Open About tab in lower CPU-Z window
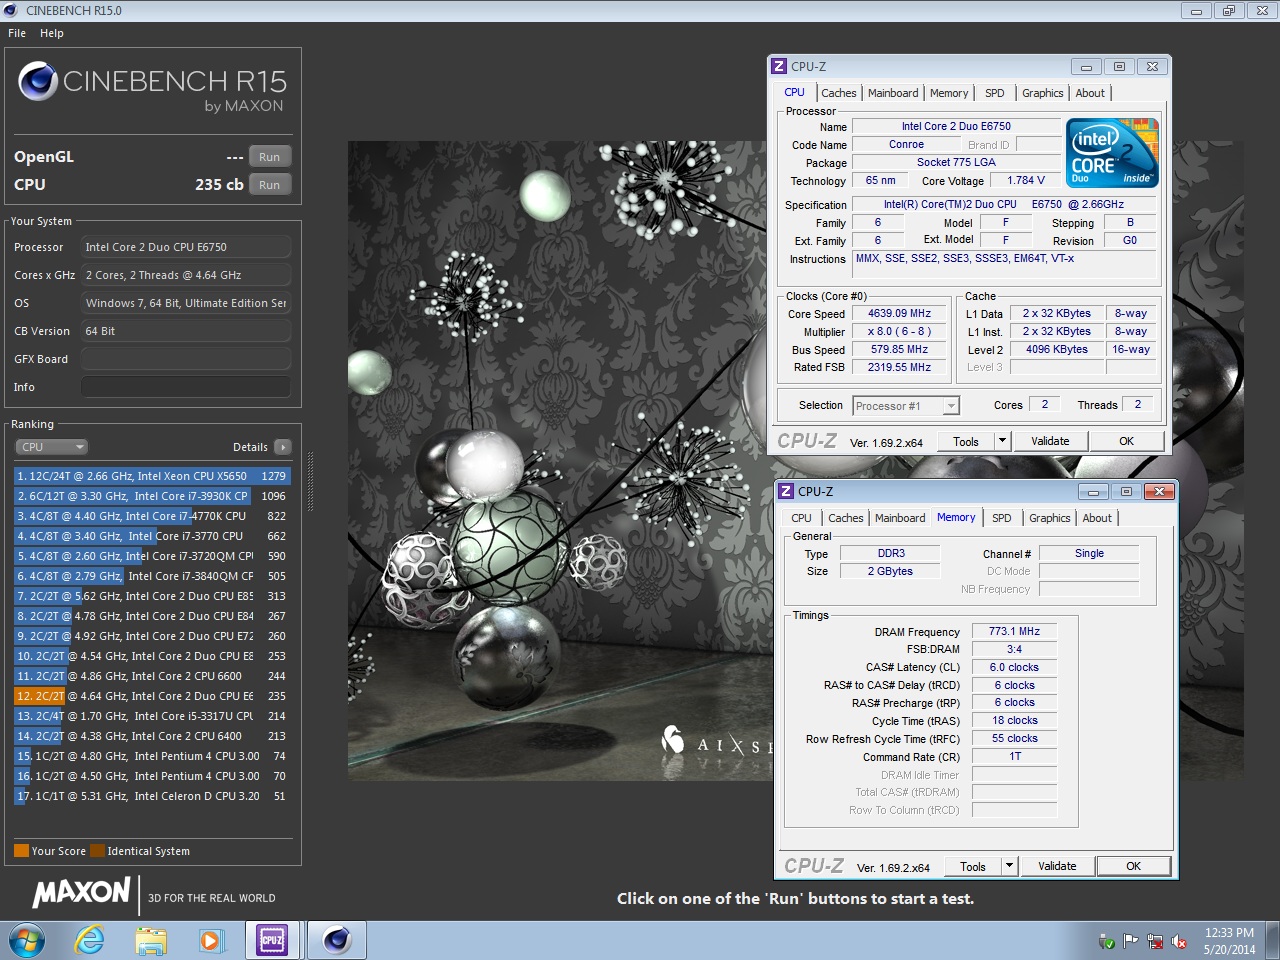This screenshot has width=1280, height=960. click(1097, 518)
